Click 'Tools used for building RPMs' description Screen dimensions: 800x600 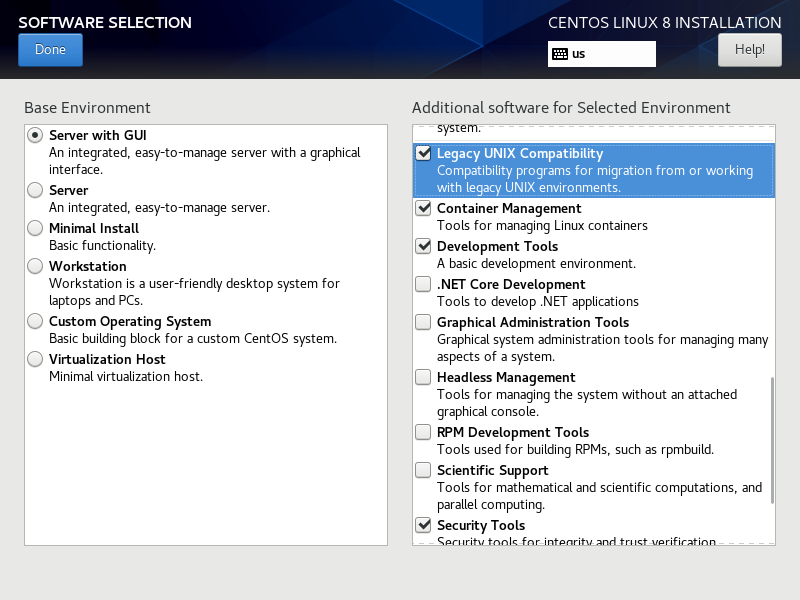point(576,449)
